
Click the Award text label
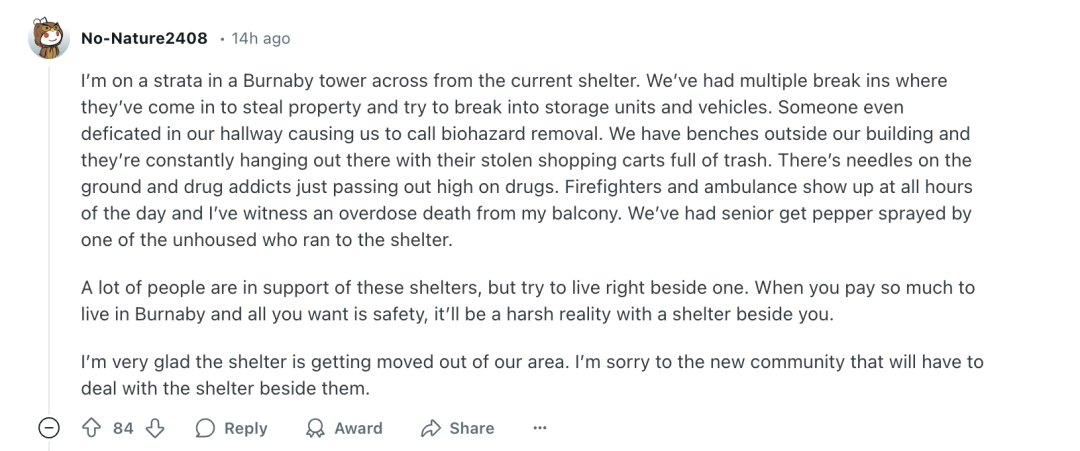click(x=358, y=428)
